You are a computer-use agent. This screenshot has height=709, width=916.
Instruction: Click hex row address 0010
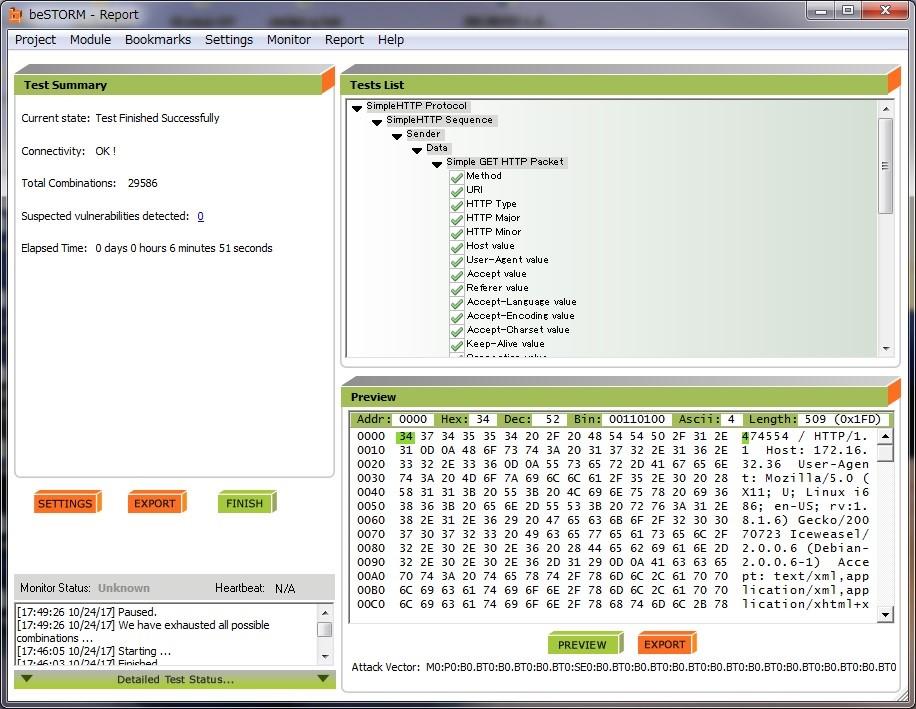(371, 450)
